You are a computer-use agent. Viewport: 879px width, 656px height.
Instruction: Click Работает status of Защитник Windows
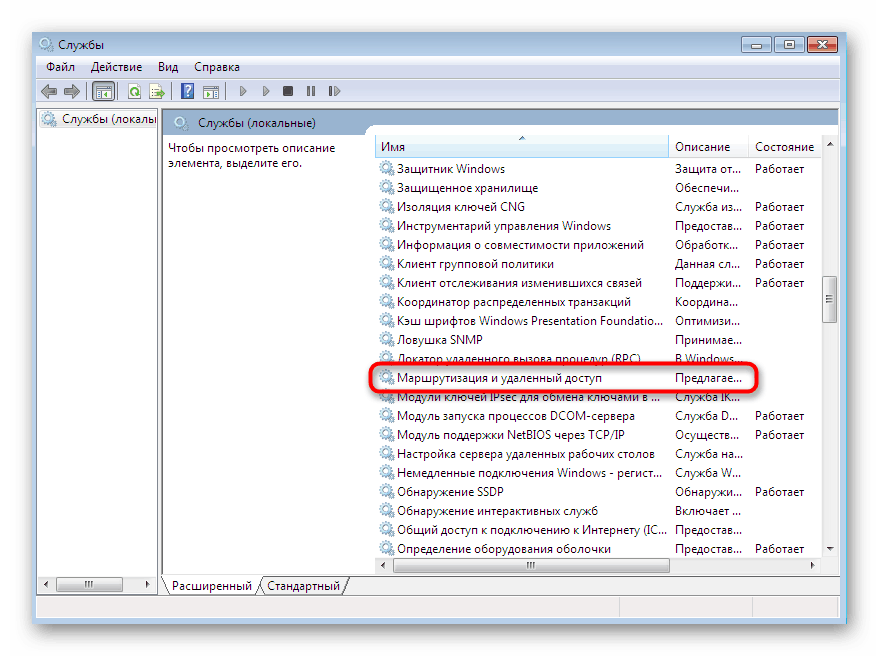[779, 169]
